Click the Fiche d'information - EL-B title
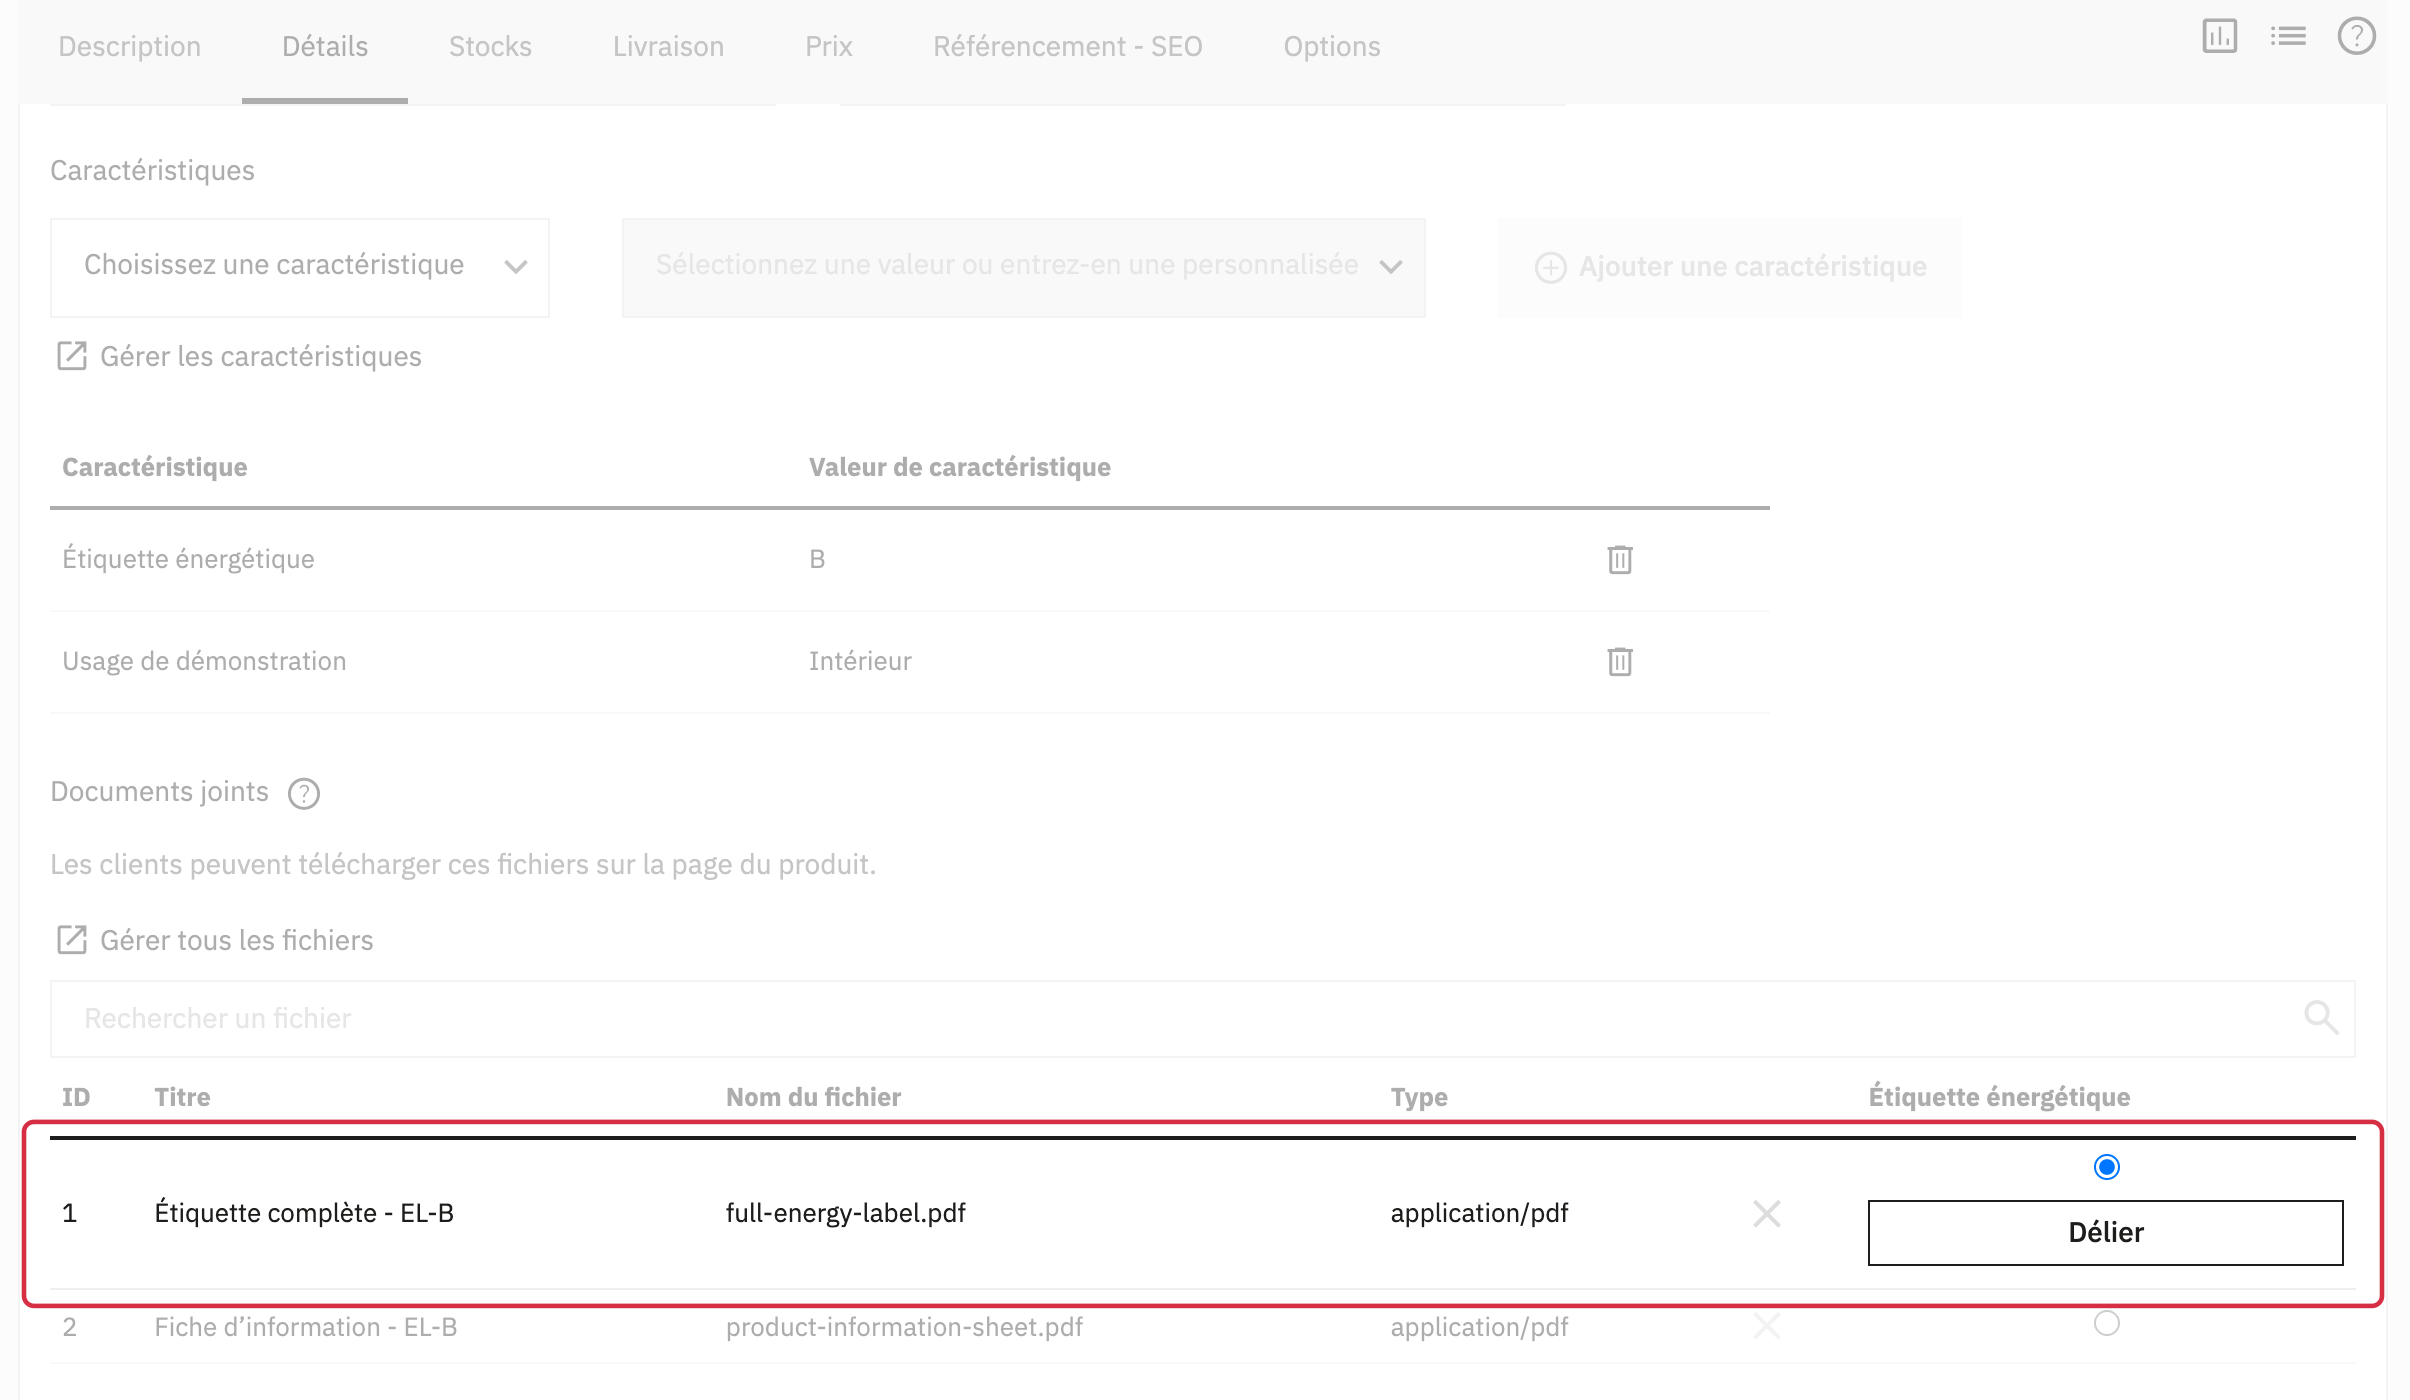 pos(306,1327)
